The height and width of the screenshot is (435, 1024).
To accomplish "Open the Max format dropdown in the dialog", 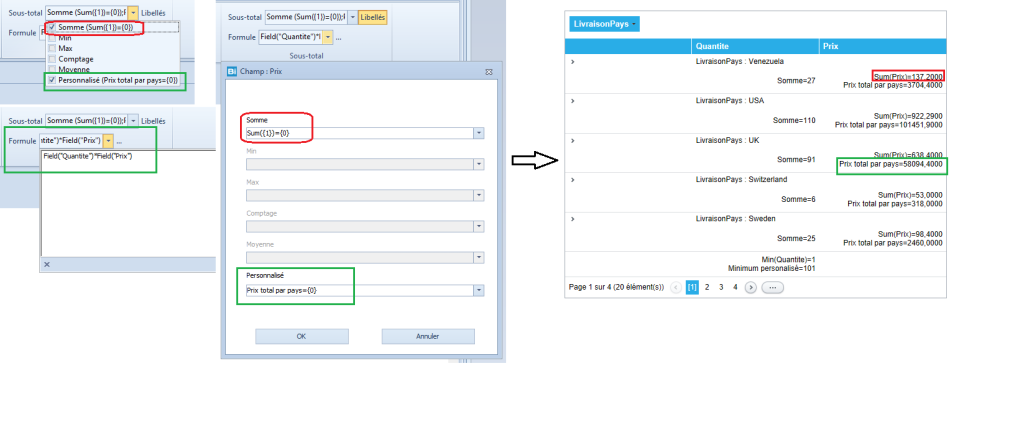I will click(x=479, y=195).
